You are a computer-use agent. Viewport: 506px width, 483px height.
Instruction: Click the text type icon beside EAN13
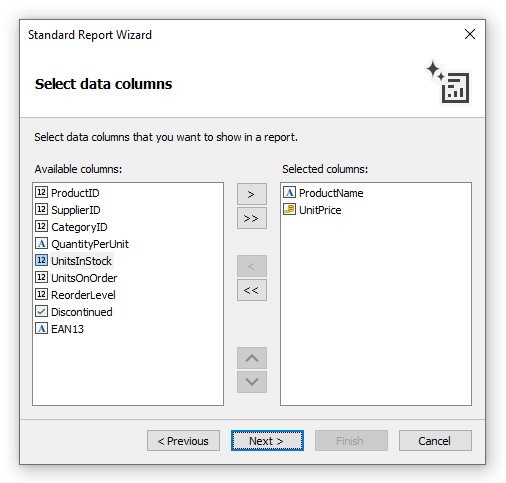pyautogui.click(x=41, y=328)
